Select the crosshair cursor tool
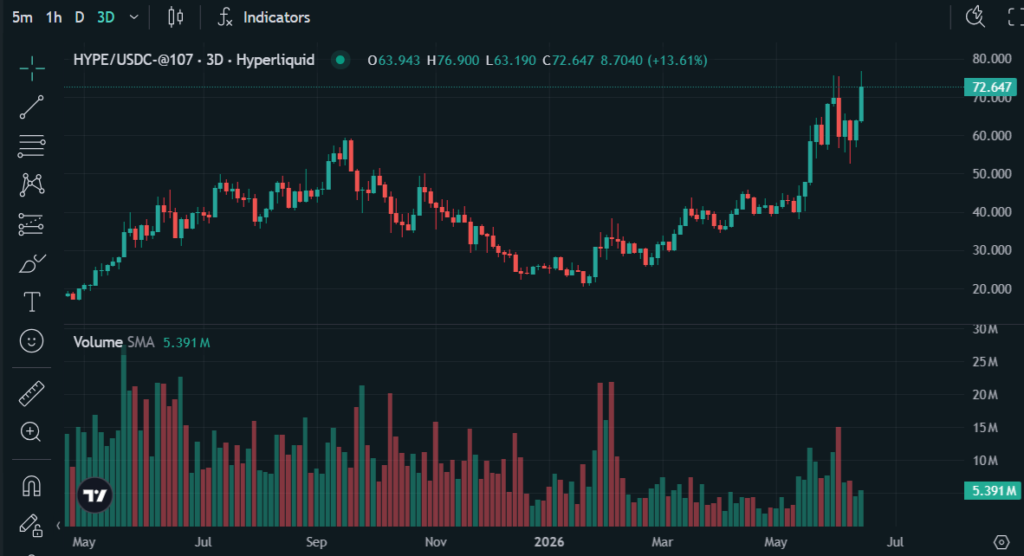 pos(31,68)
